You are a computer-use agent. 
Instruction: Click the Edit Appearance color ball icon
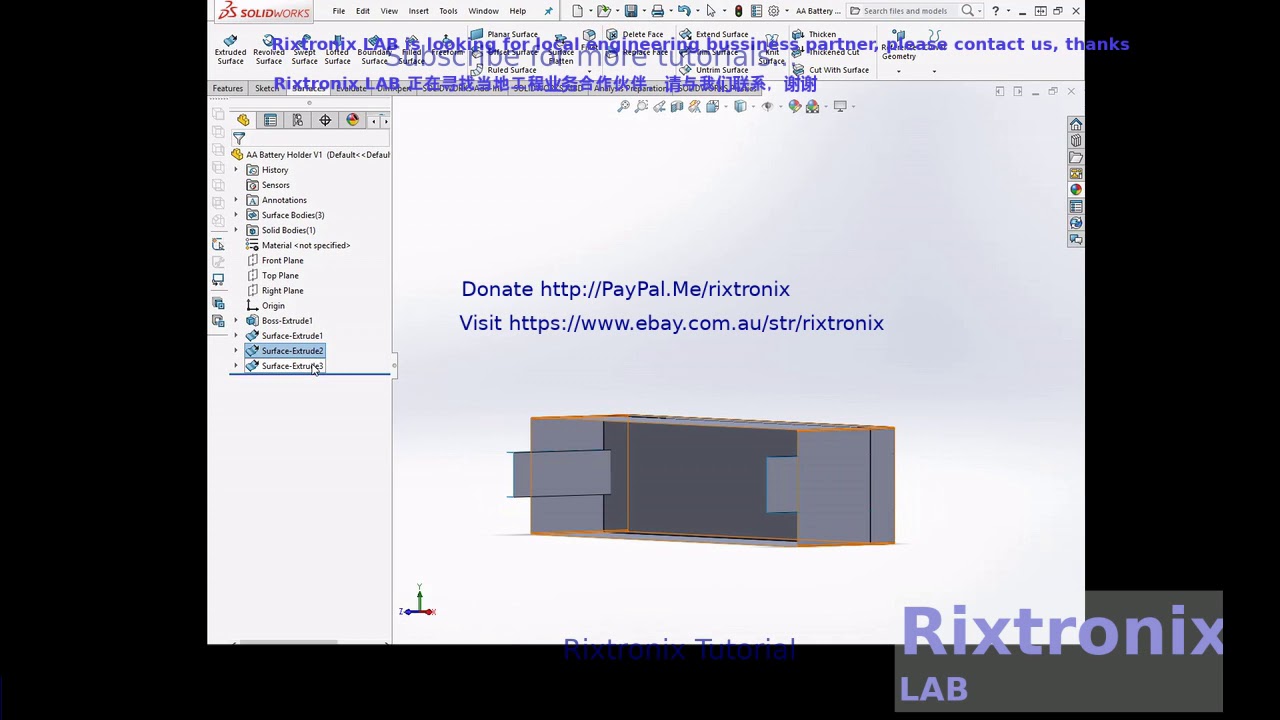[794, 106]
